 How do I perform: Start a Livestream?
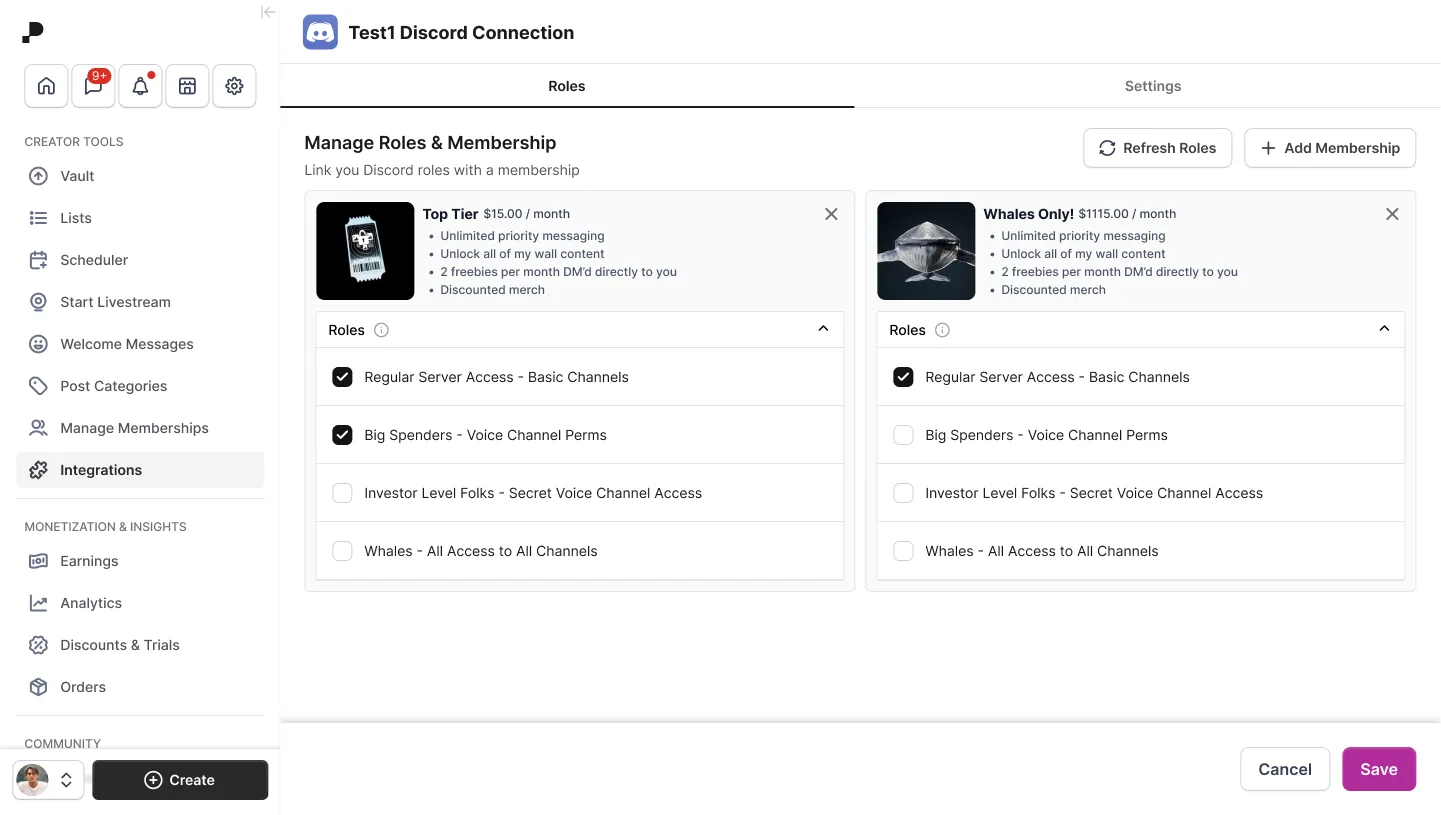coord(114,302)
